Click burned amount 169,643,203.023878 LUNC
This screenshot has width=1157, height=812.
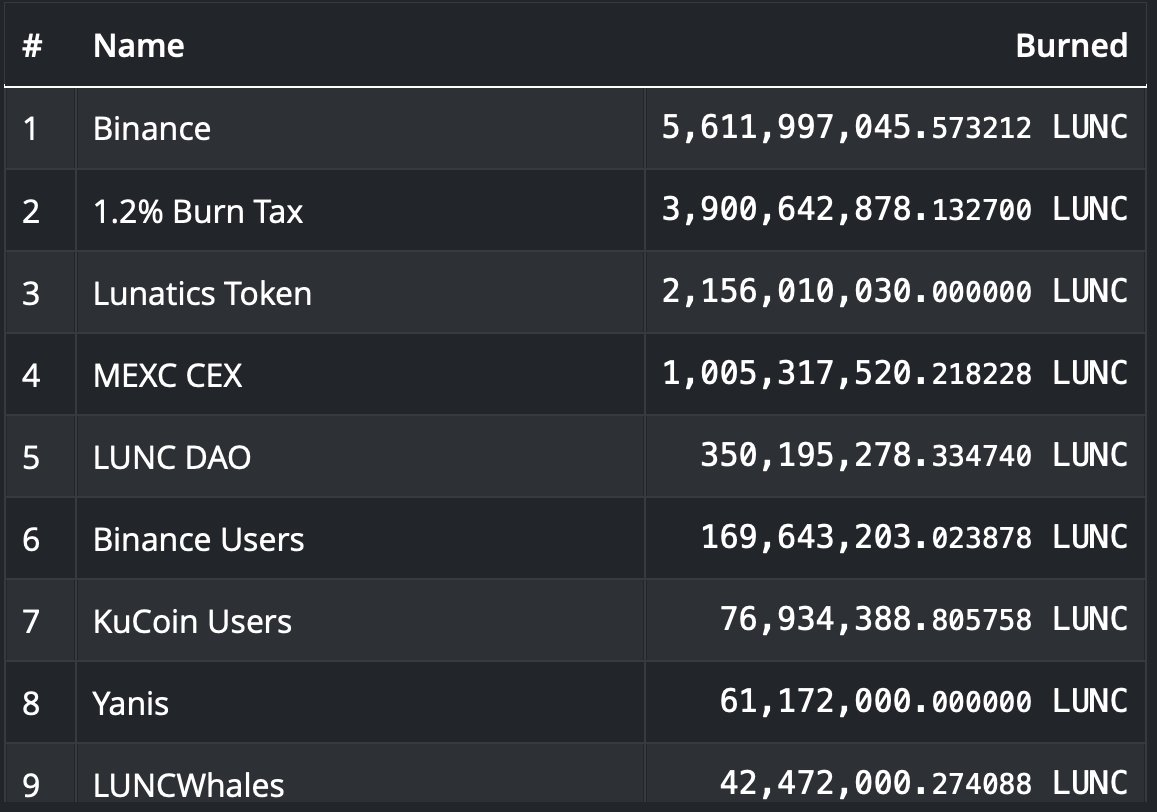pos(913,537)
